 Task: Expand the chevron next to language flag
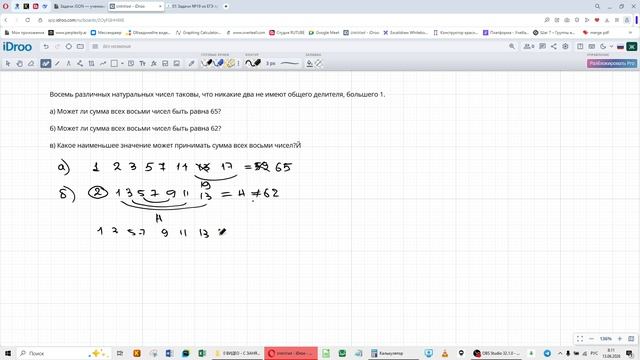611,47
